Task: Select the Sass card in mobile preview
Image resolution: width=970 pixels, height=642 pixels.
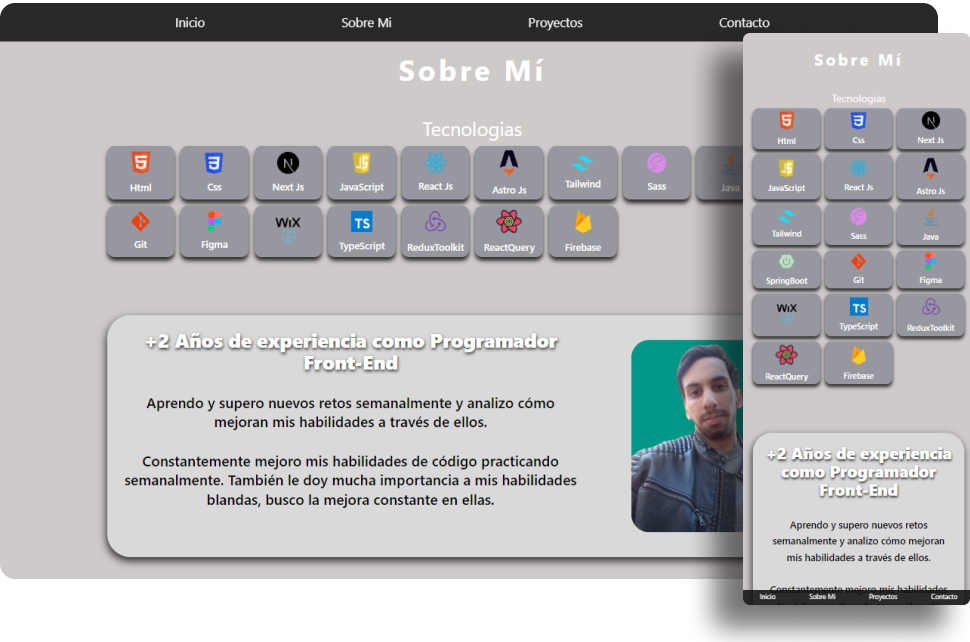Action: click(858, 224)
